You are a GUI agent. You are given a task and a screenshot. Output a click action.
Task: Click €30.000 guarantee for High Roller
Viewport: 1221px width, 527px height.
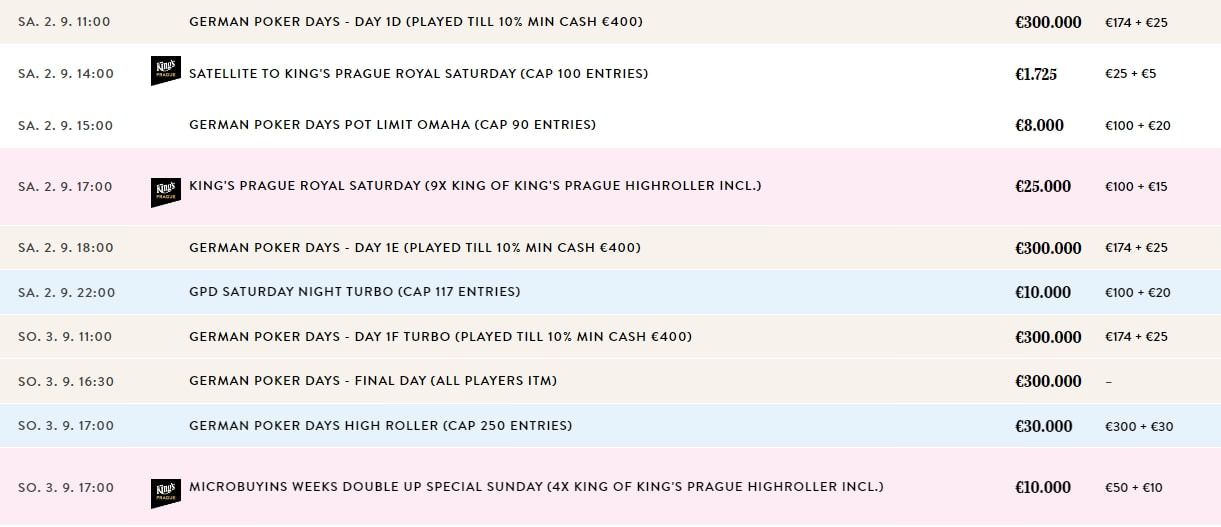pyautogui.click(x=1043, y=427)
